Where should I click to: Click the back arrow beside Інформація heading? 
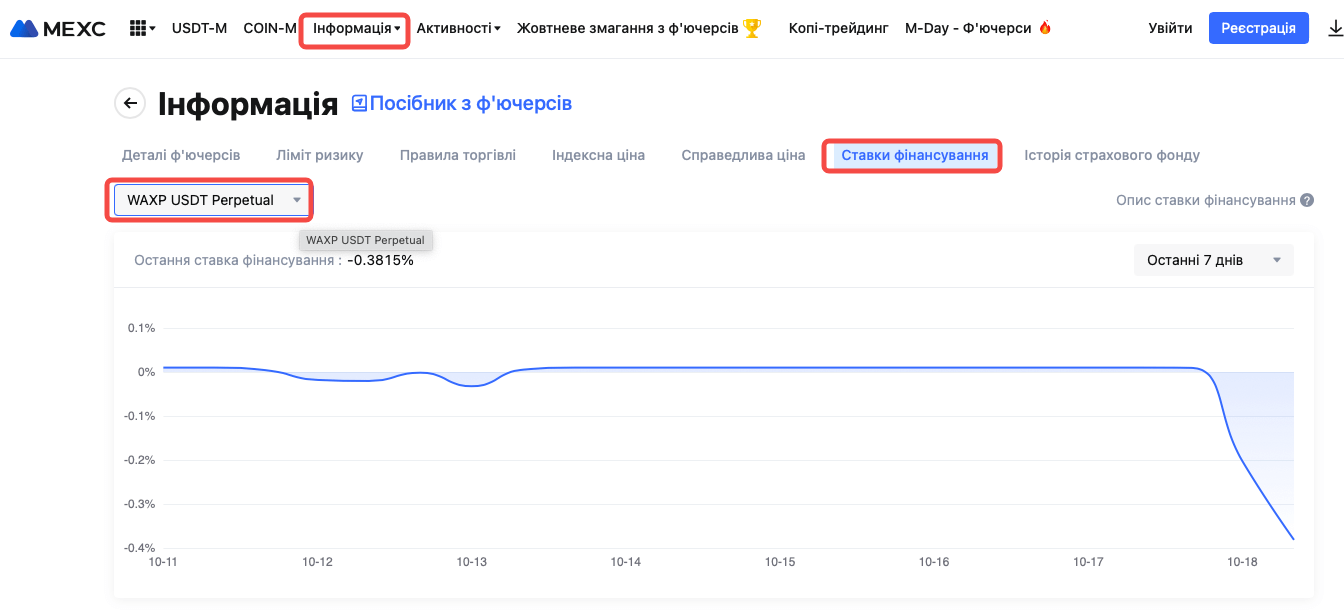pyautogui.click(x=130, y=103)
